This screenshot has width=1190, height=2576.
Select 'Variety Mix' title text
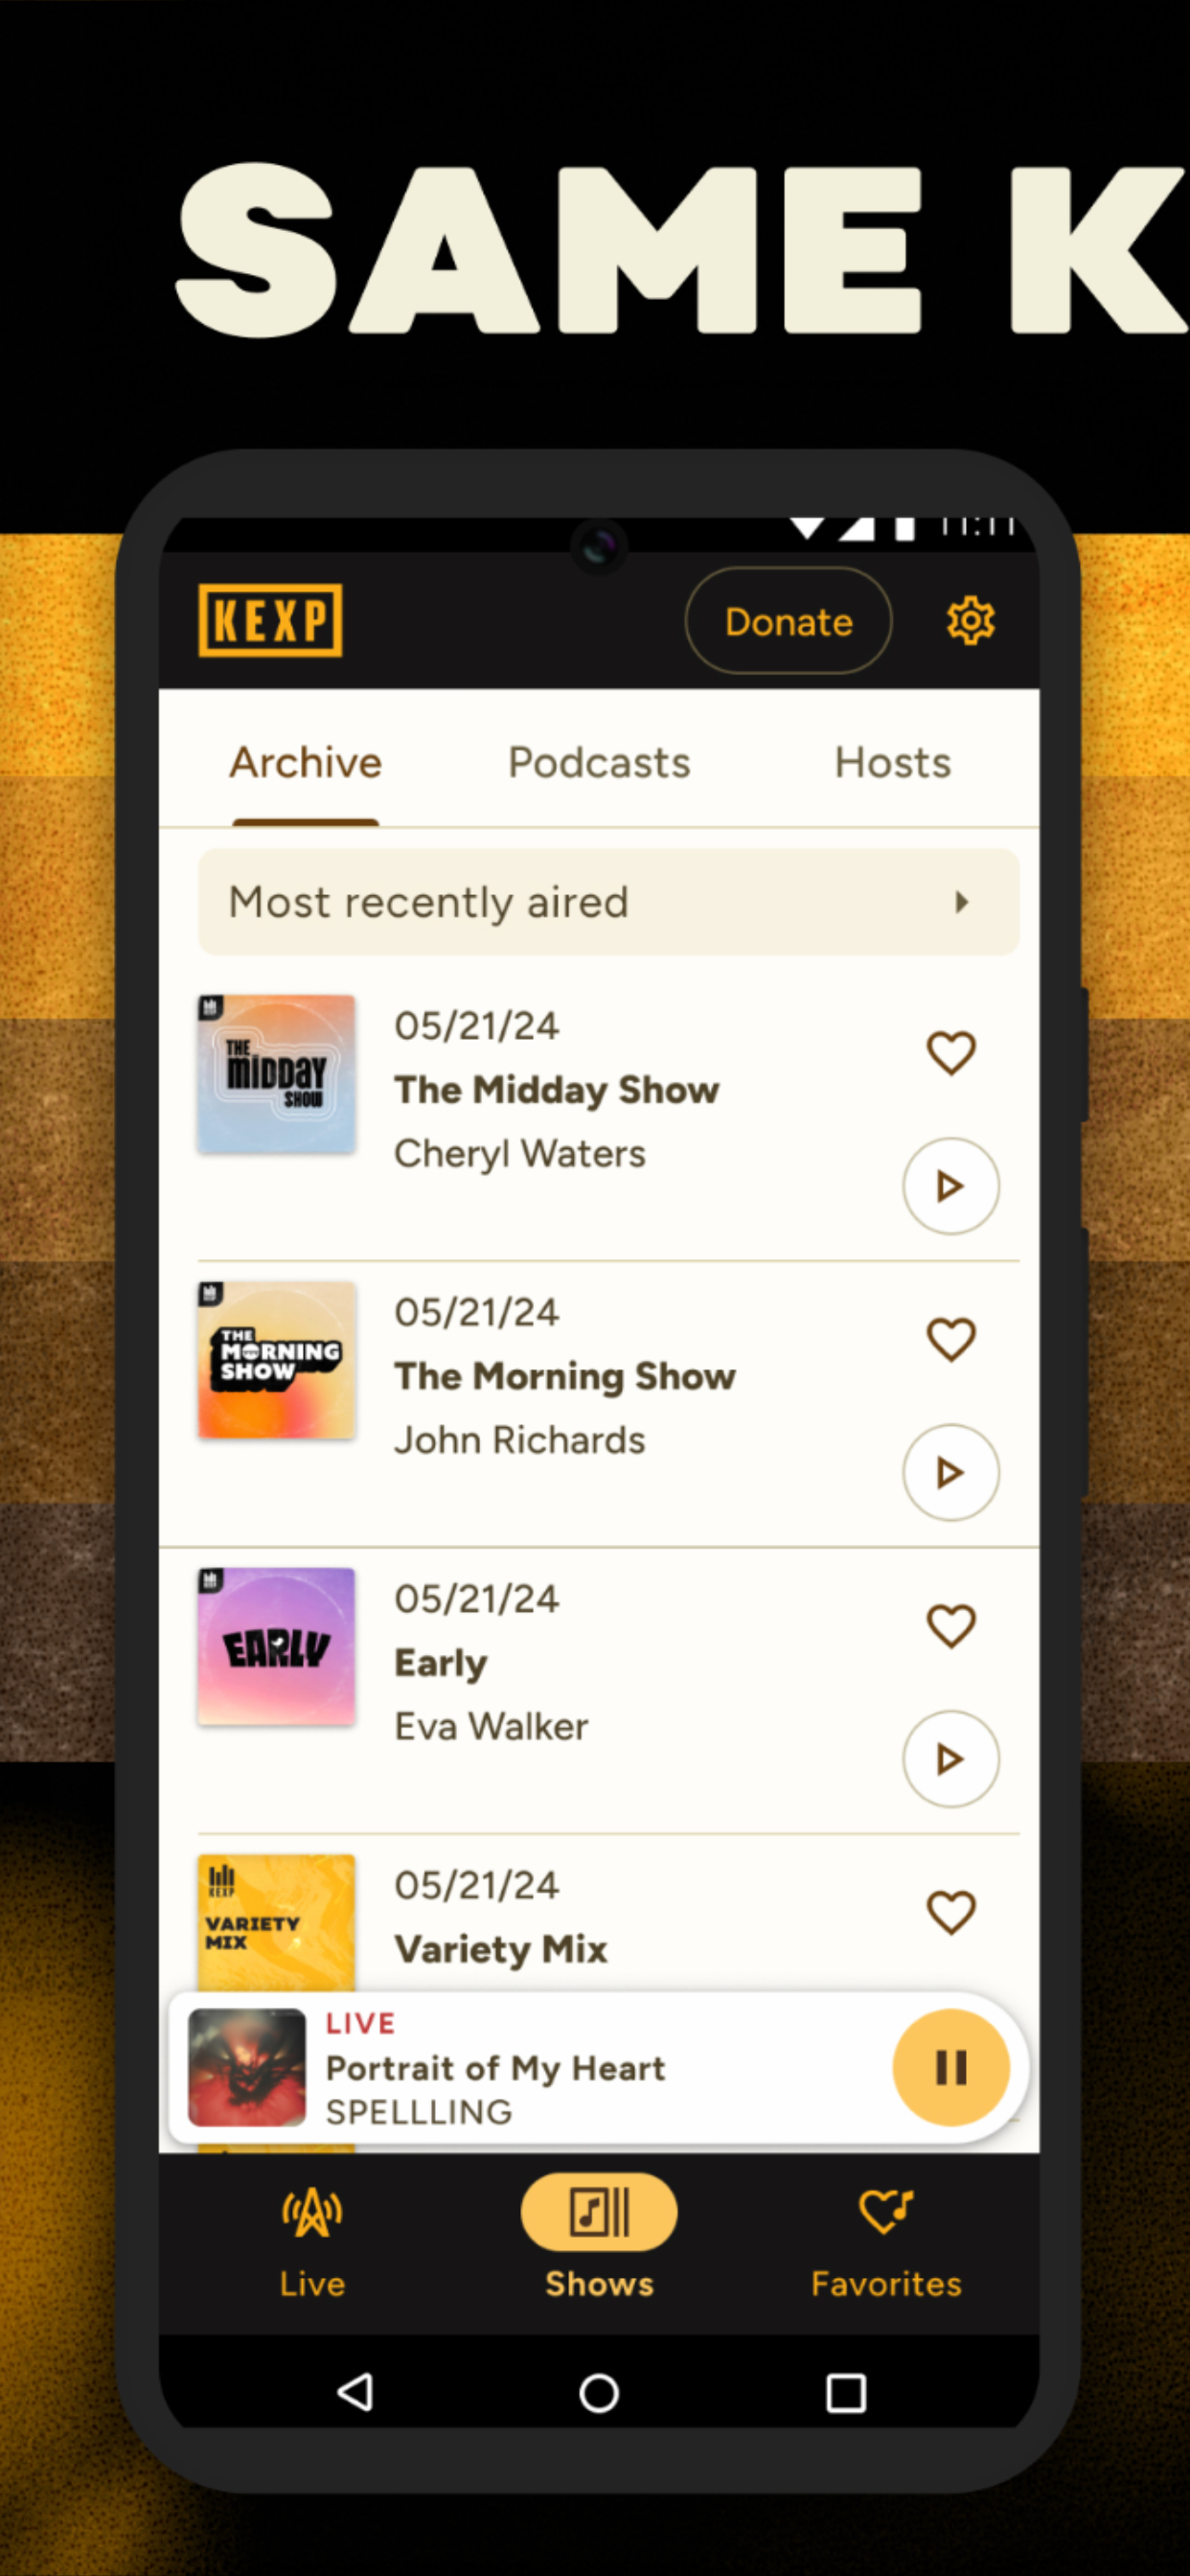coord(501,1949)
